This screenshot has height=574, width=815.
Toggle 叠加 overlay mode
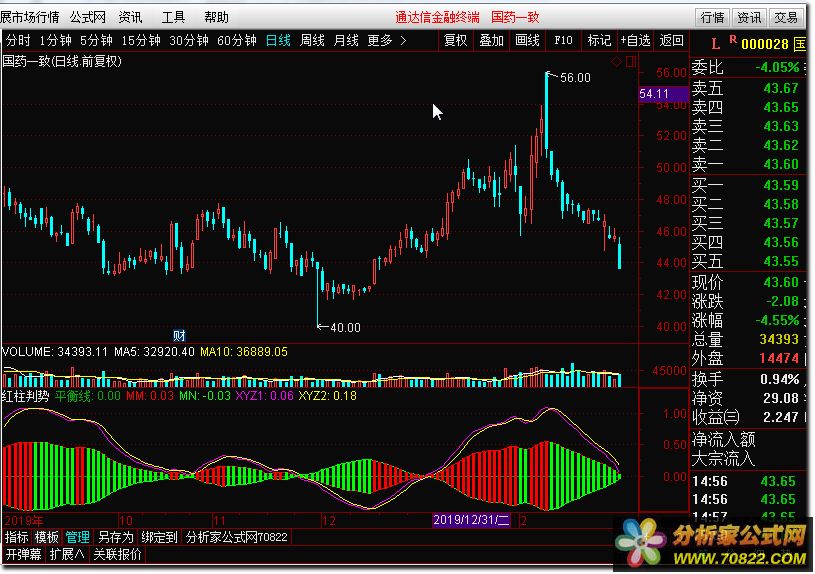pos(491,40)
